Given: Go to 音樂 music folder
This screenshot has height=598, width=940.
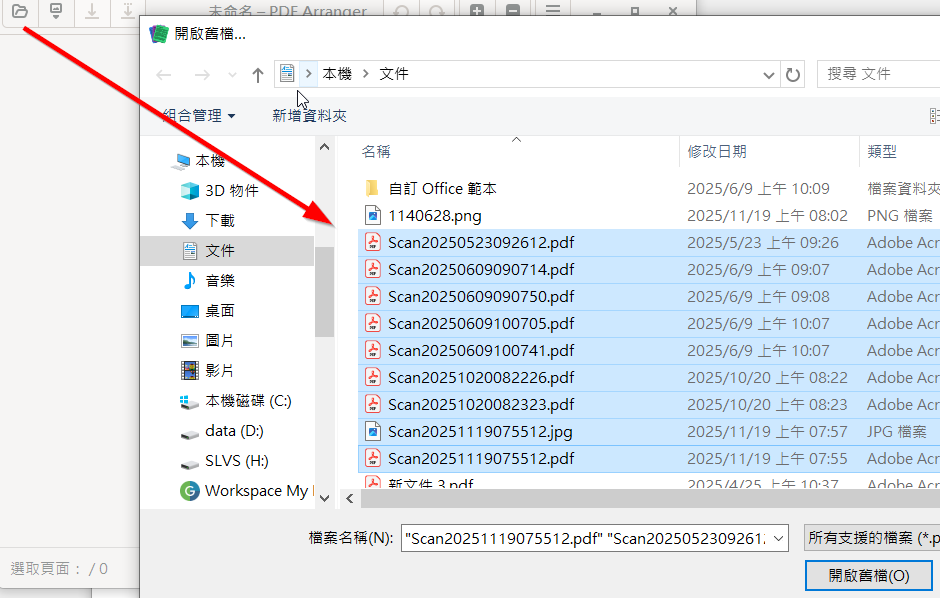Looking at the screenshot, I should (219, 280).
